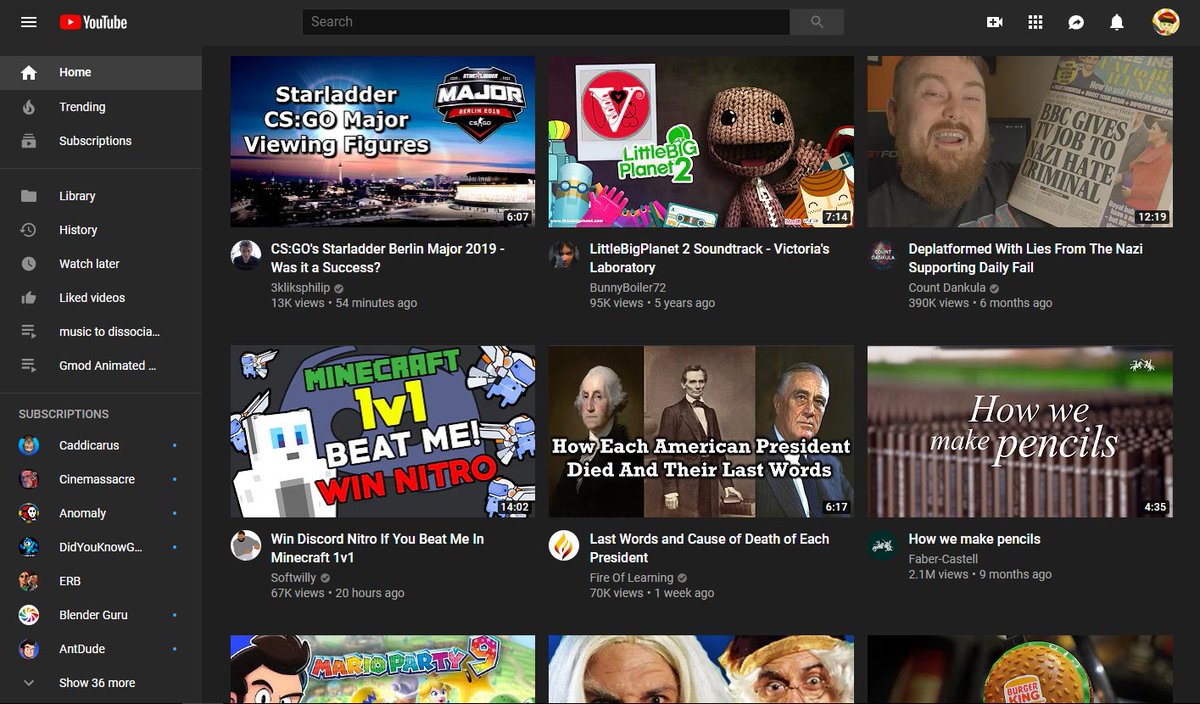
Task: Click the Caddicarus channel avatar
Action: [29, 446]
